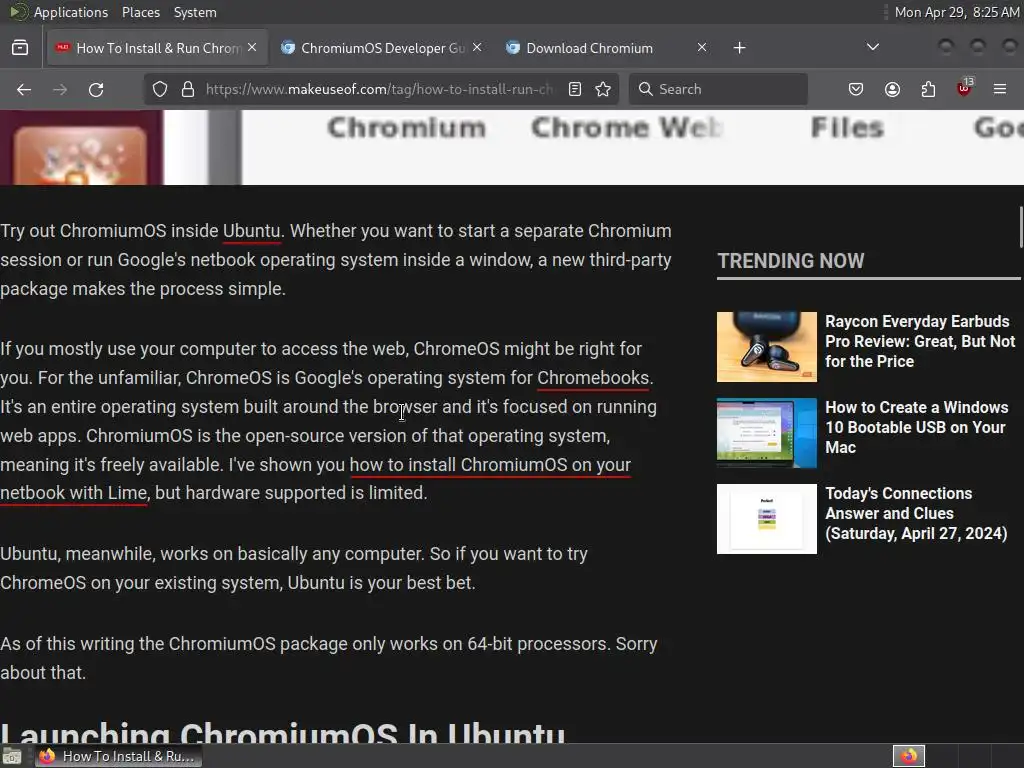Close the How To Install & Run tab
Screen dimensions: 1024x768
tap(252, 47)
